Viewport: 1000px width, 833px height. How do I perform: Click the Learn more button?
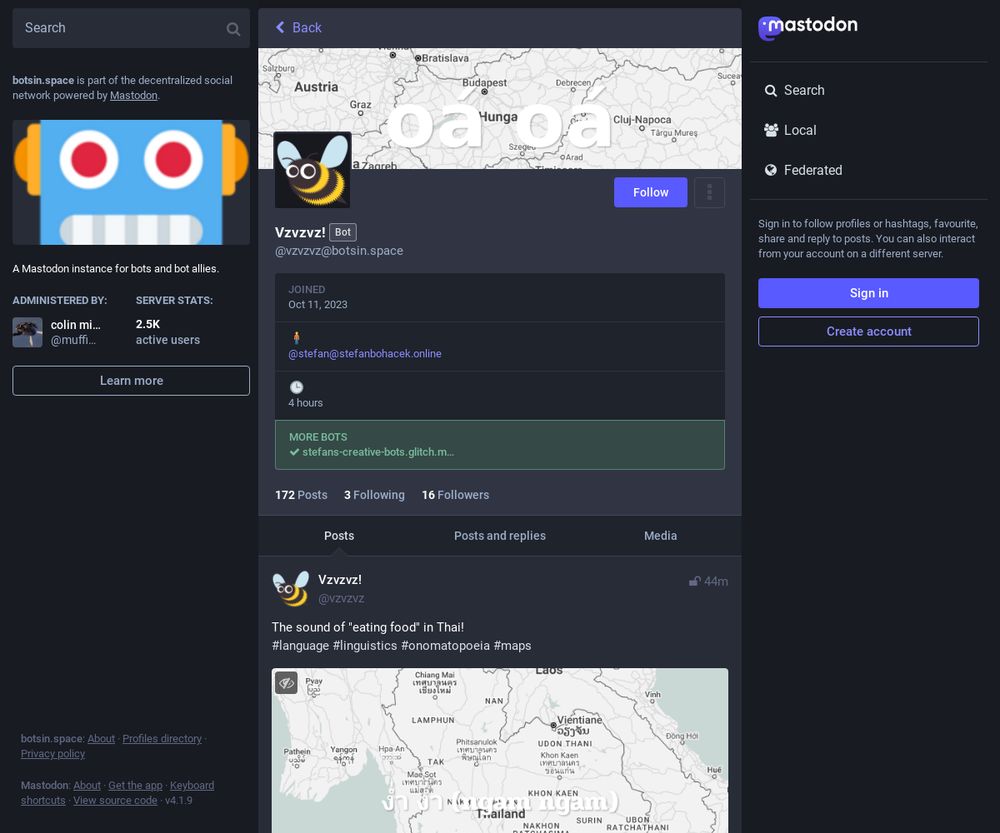coord(131,381)
